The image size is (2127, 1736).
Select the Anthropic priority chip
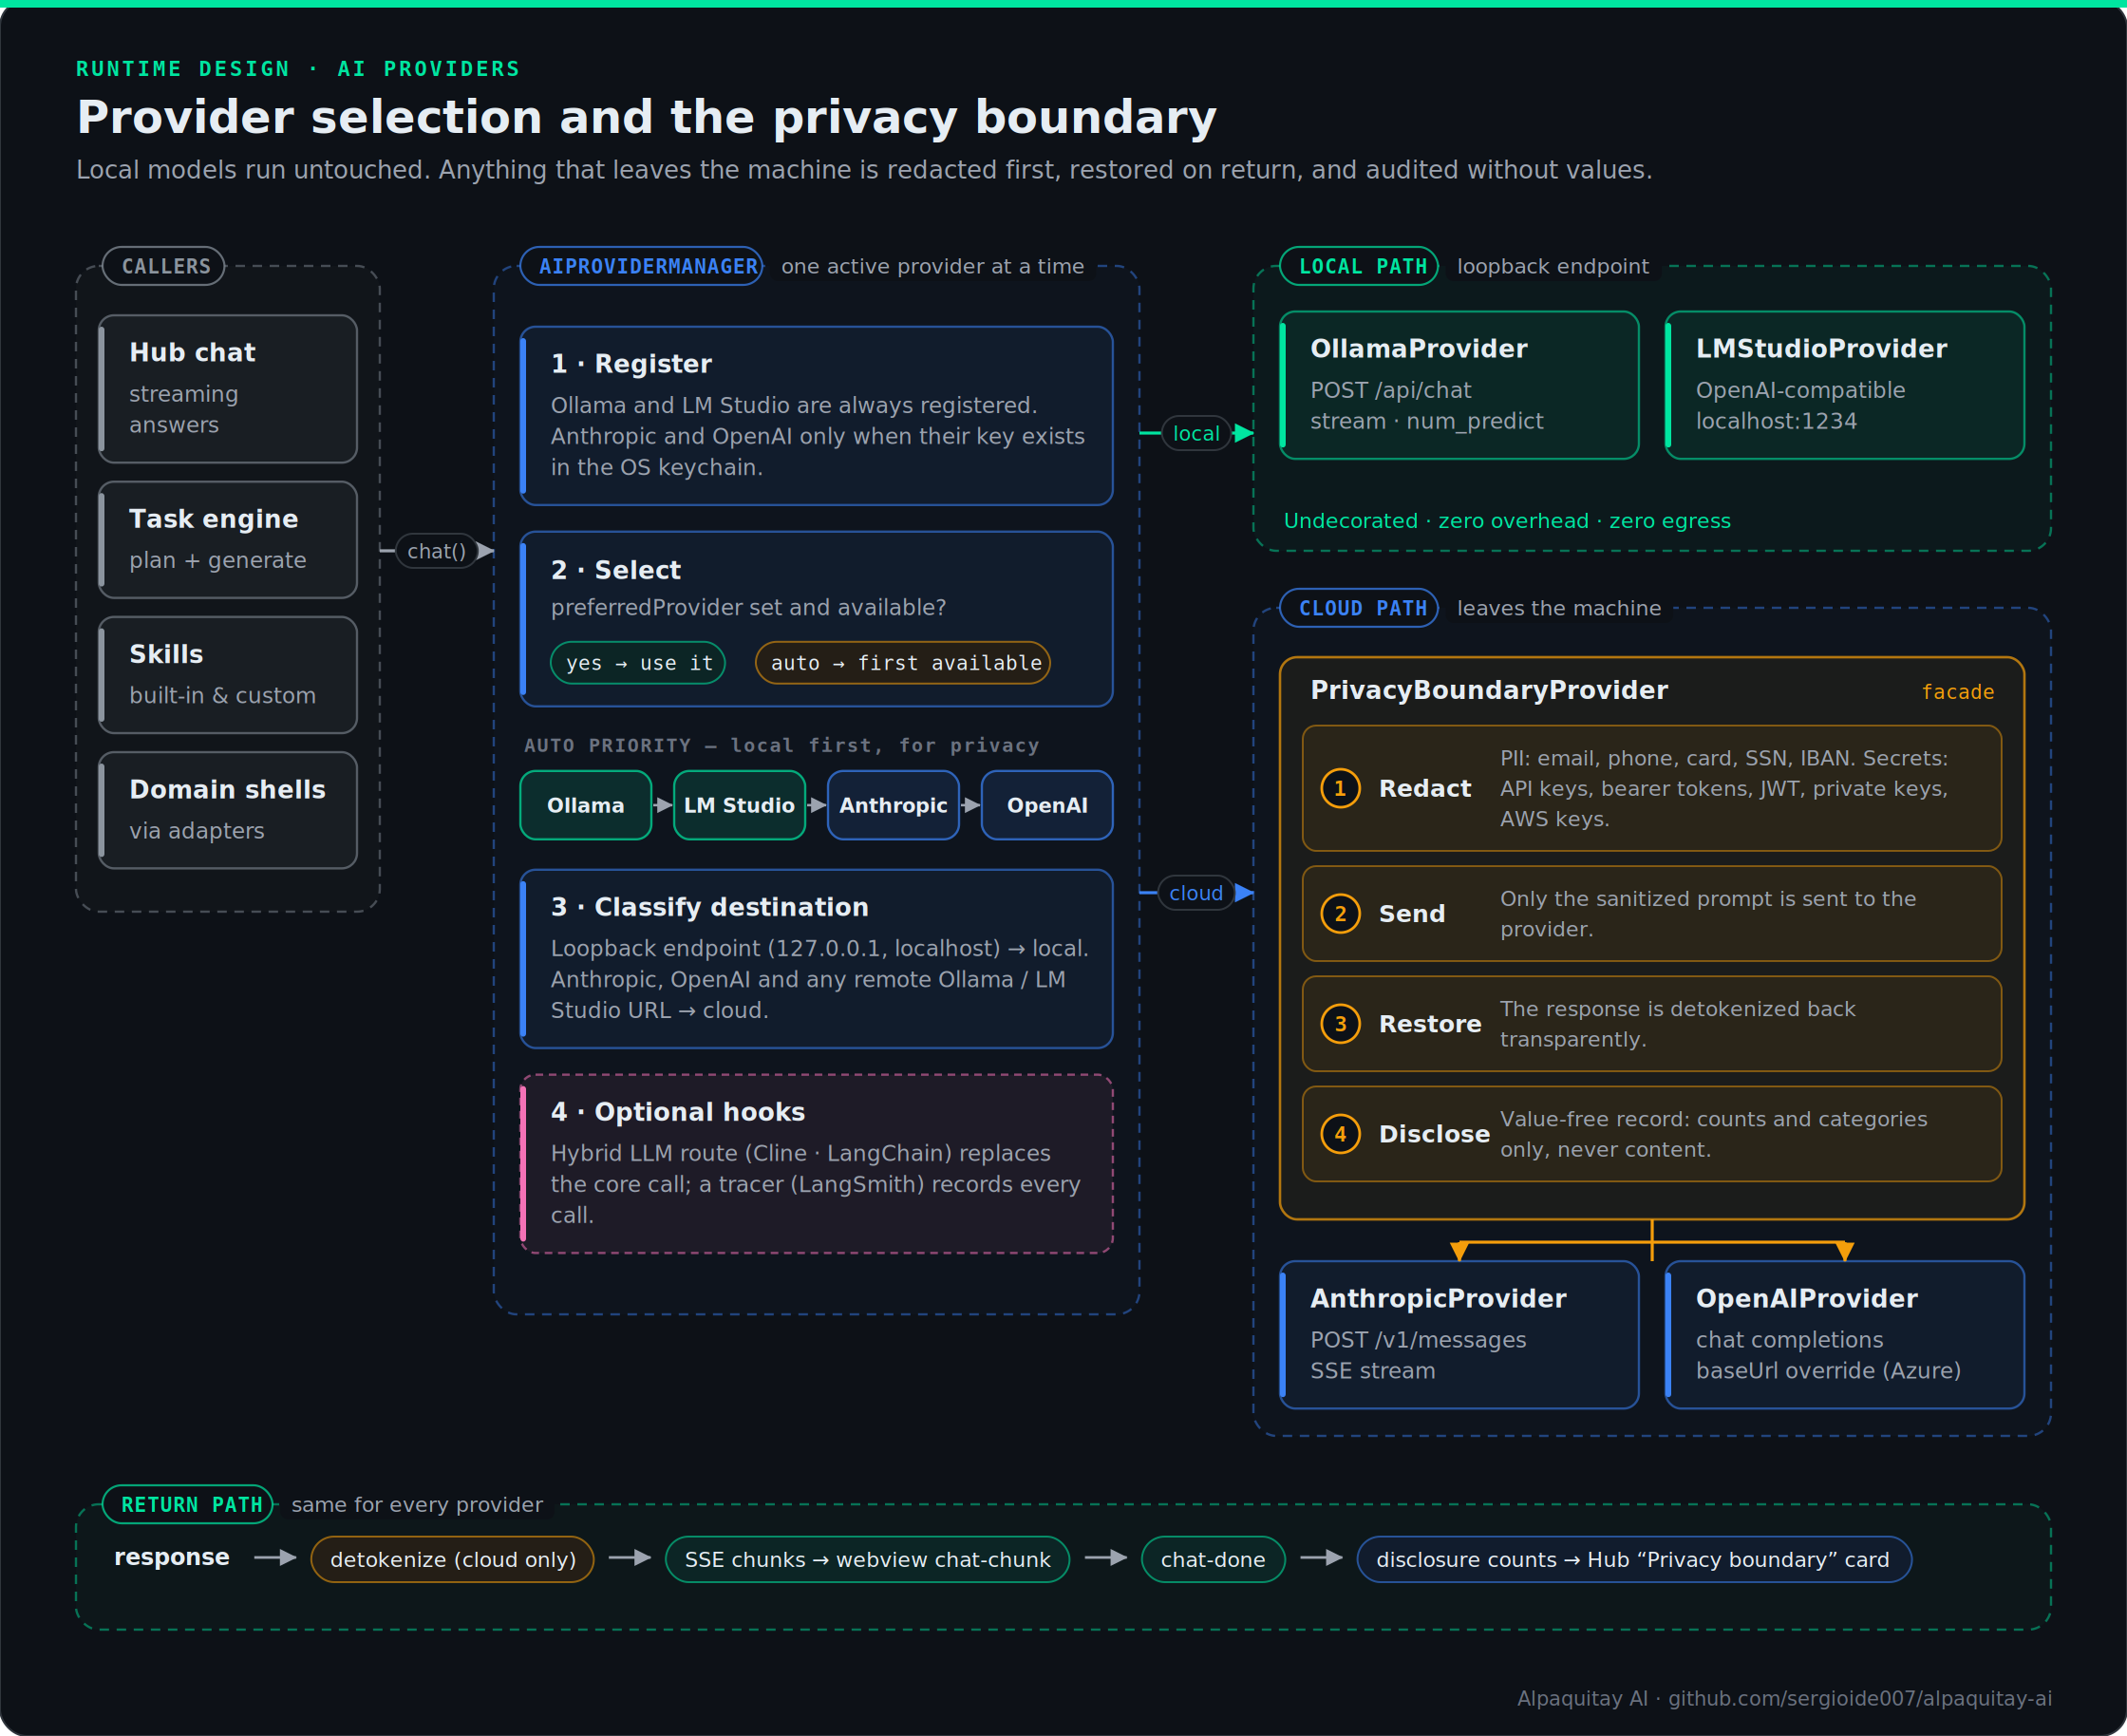893,805
